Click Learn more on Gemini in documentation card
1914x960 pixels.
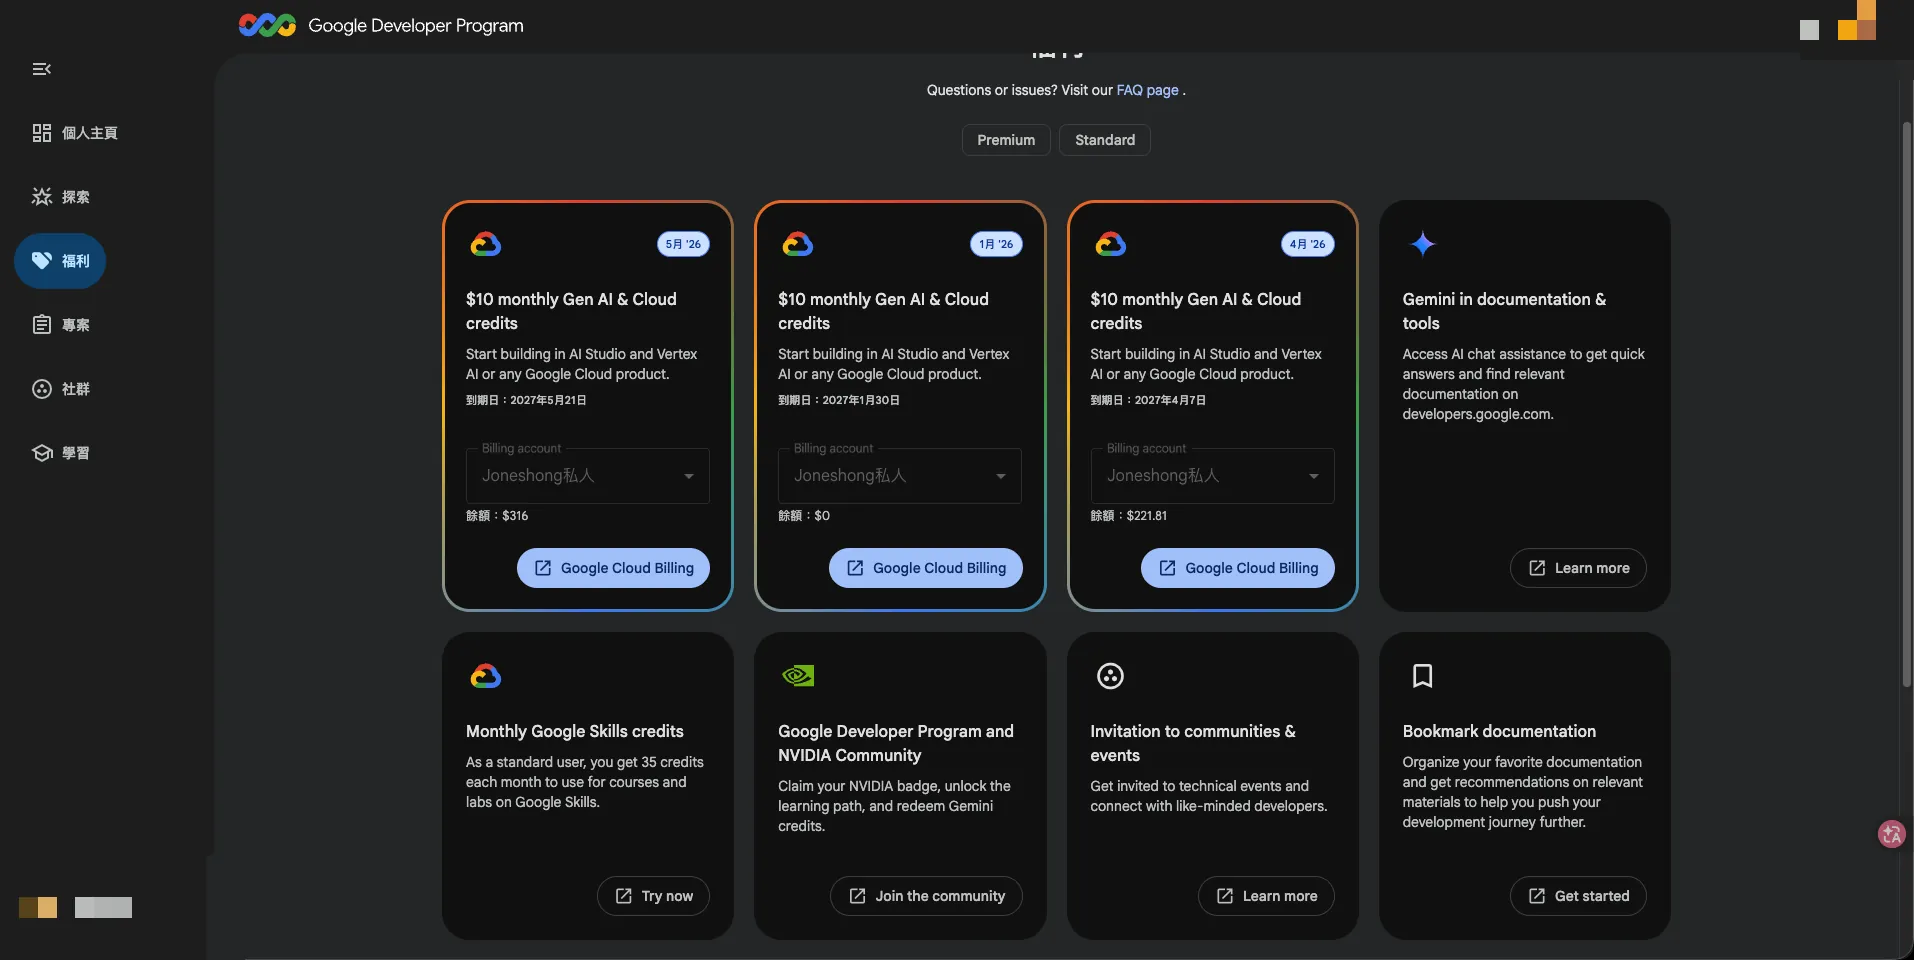1578,568
